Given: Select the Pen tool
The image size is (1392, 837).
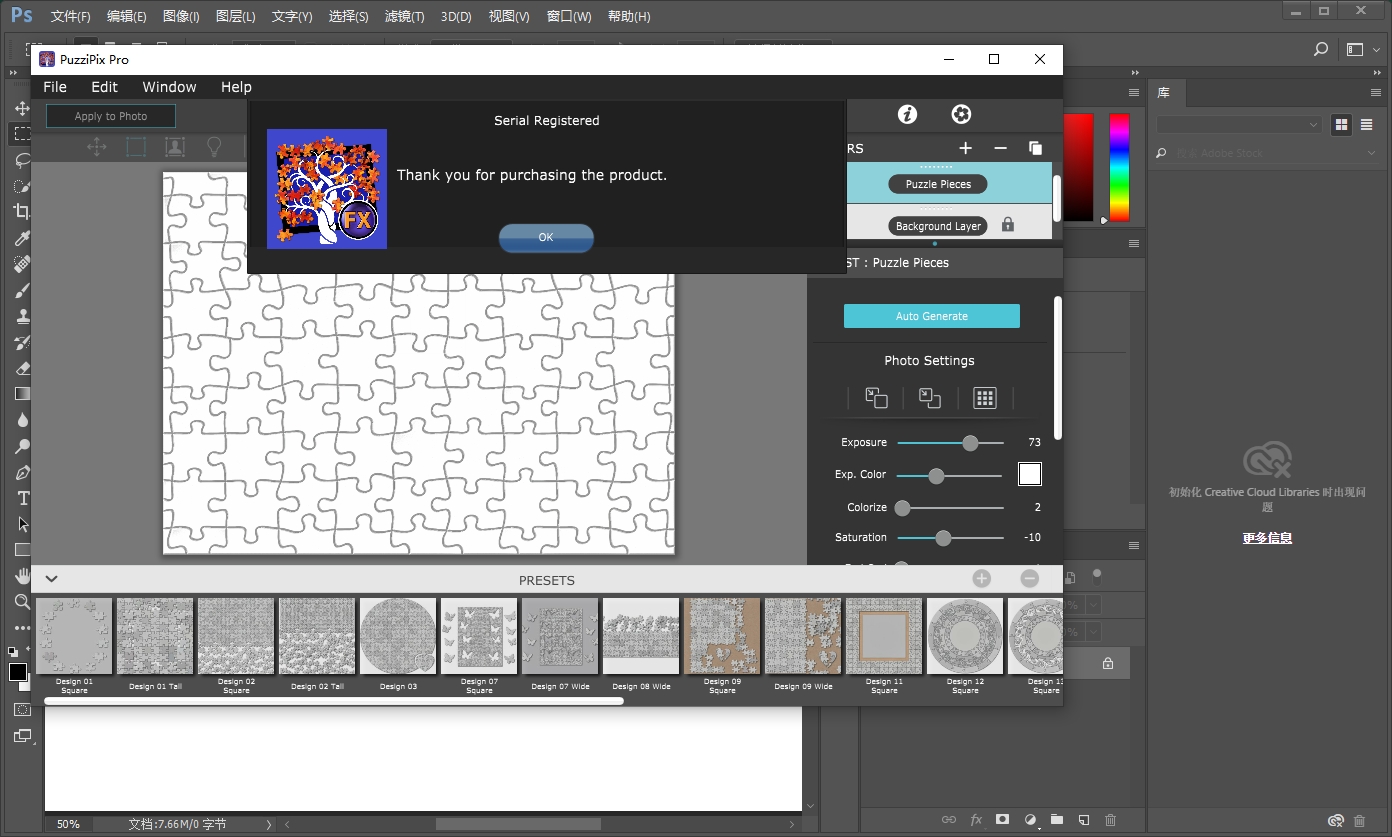Looking at the screenshot, I should [x=22, y=472].
